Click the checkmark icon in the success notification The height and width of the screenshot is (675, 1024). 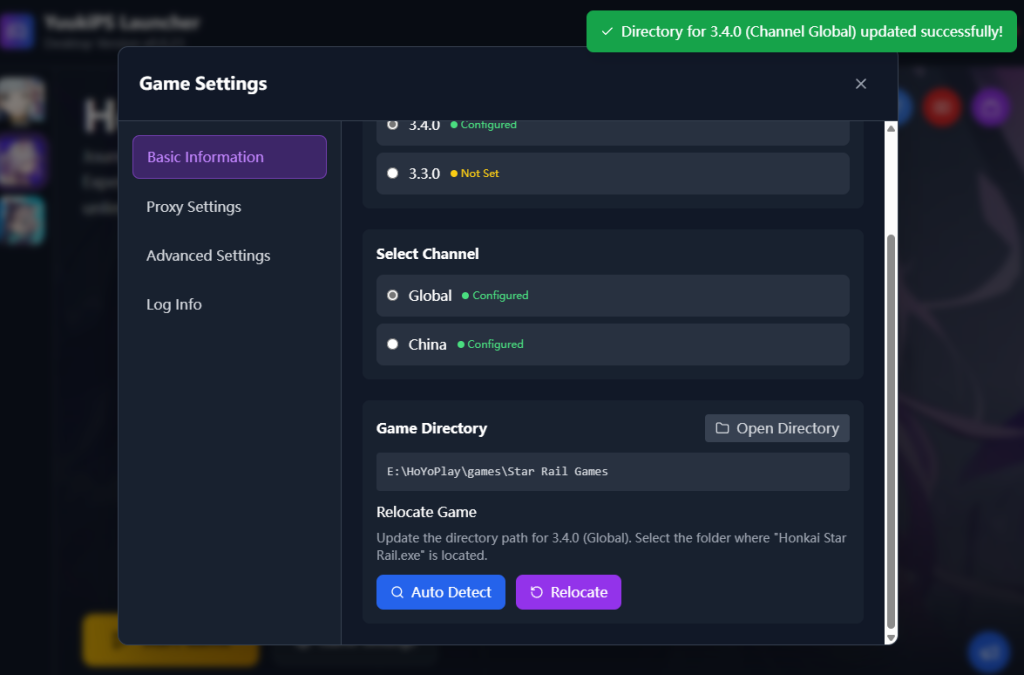point(607,32)
